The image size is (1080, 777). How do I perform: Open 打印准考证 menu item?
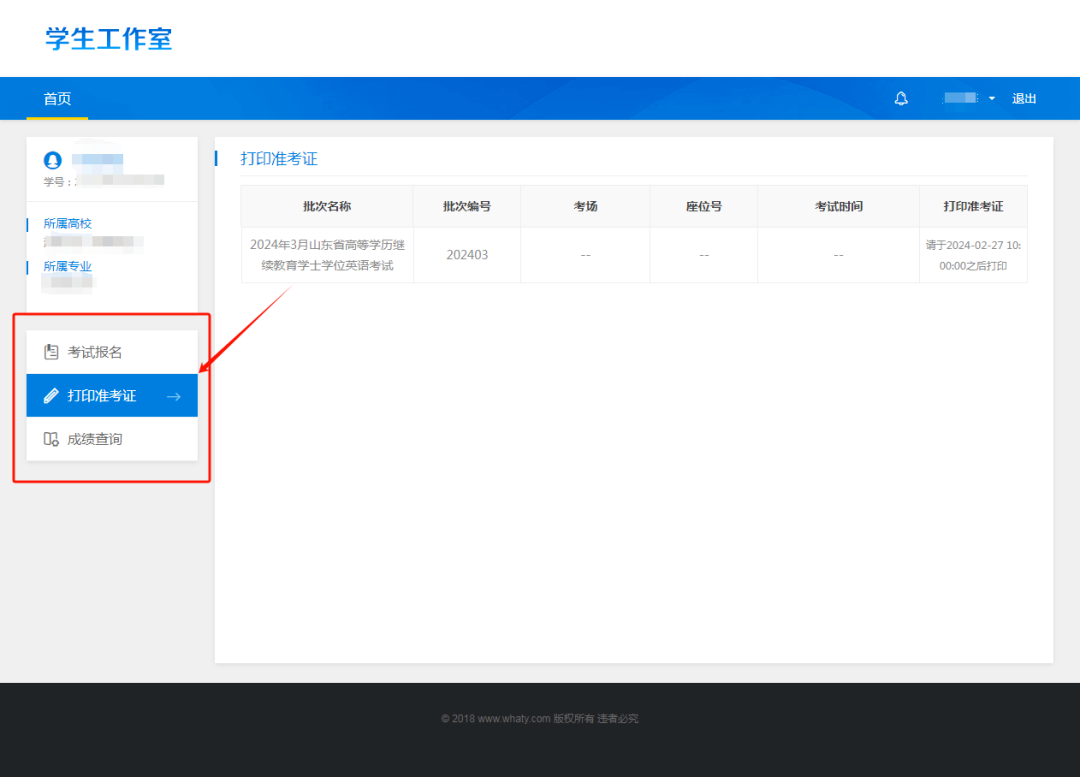(112, 395)
